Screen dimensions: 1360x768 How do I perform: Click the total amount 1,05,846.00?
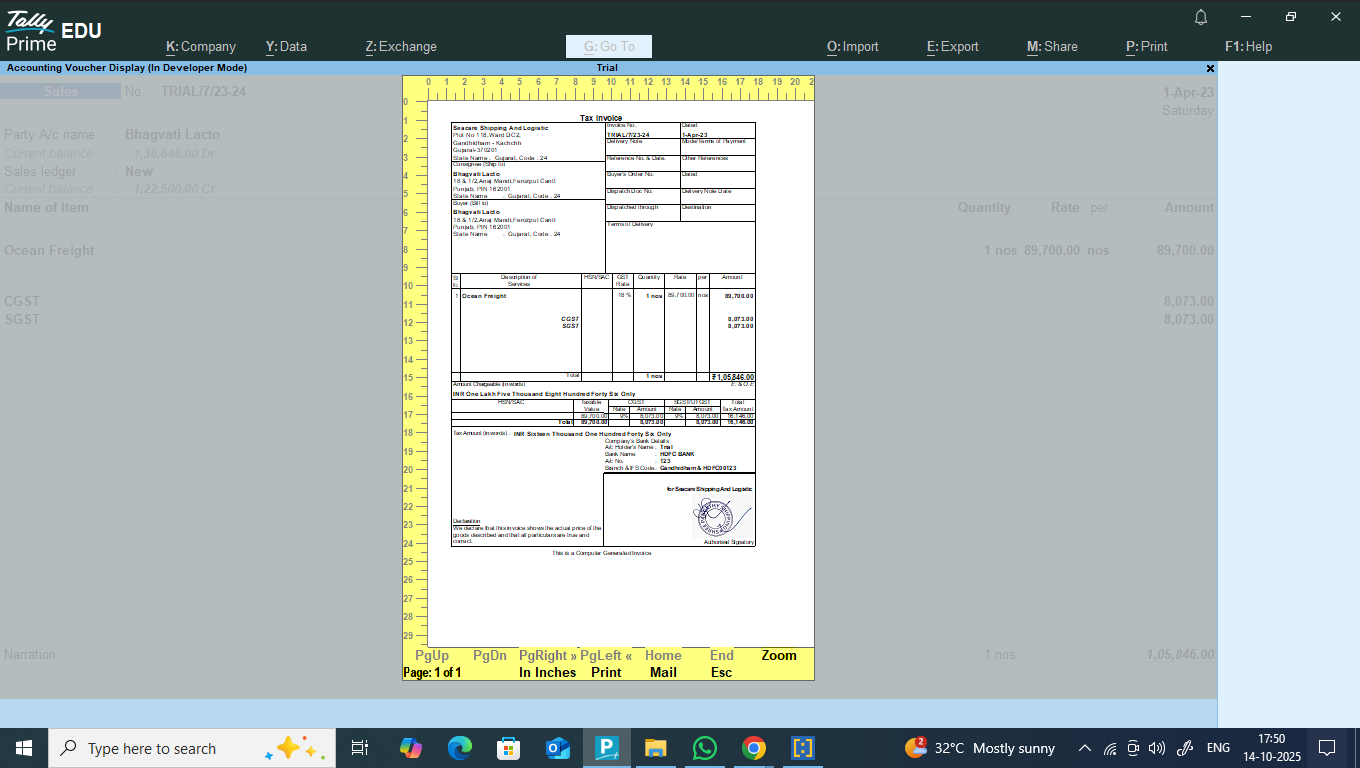(x=1180, y=654)
